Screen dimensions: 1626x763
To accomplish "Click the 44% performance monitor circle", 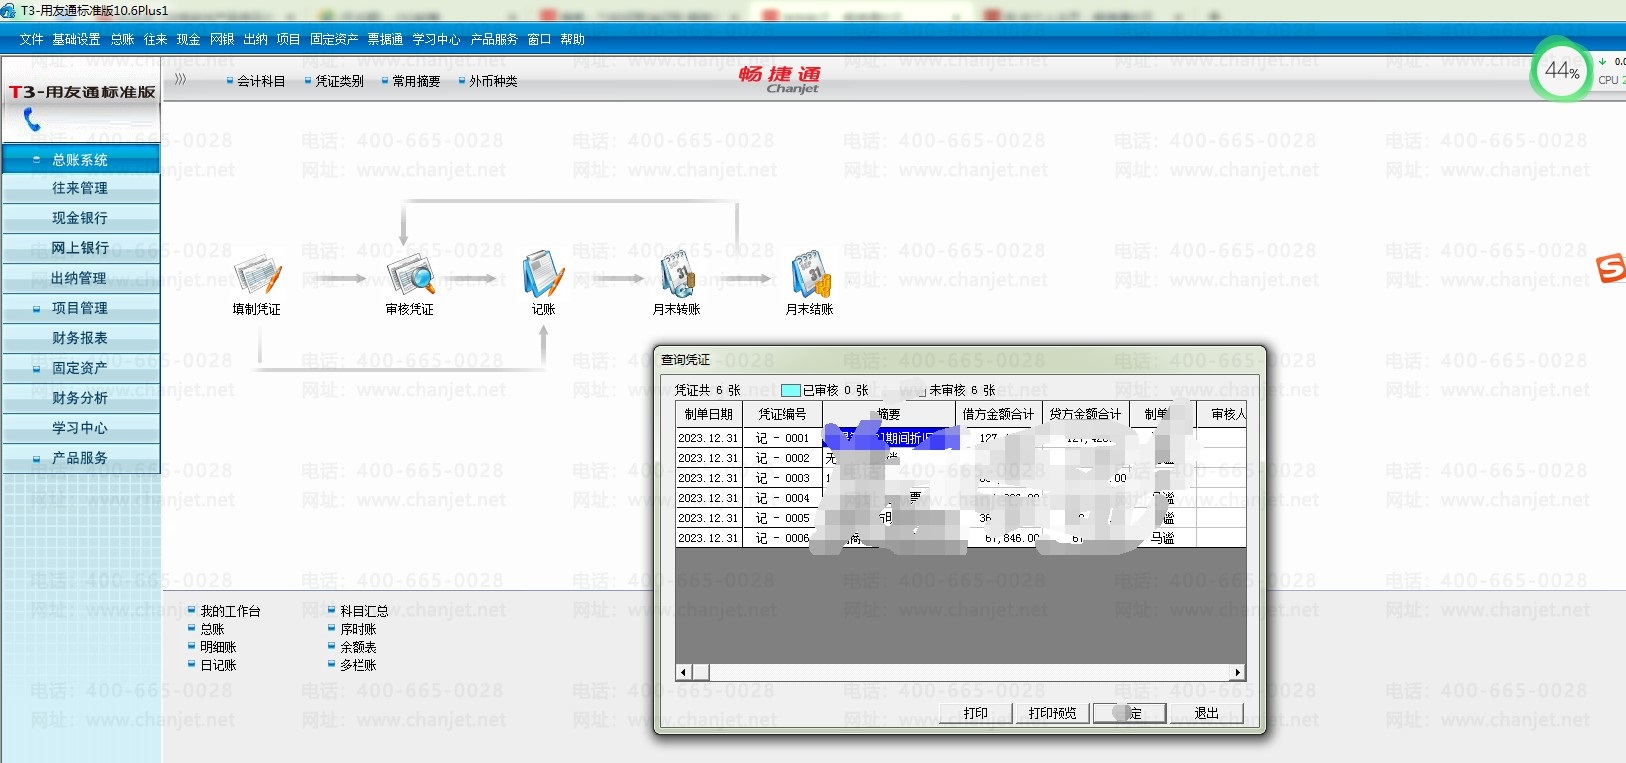I will pos(1561,70).
